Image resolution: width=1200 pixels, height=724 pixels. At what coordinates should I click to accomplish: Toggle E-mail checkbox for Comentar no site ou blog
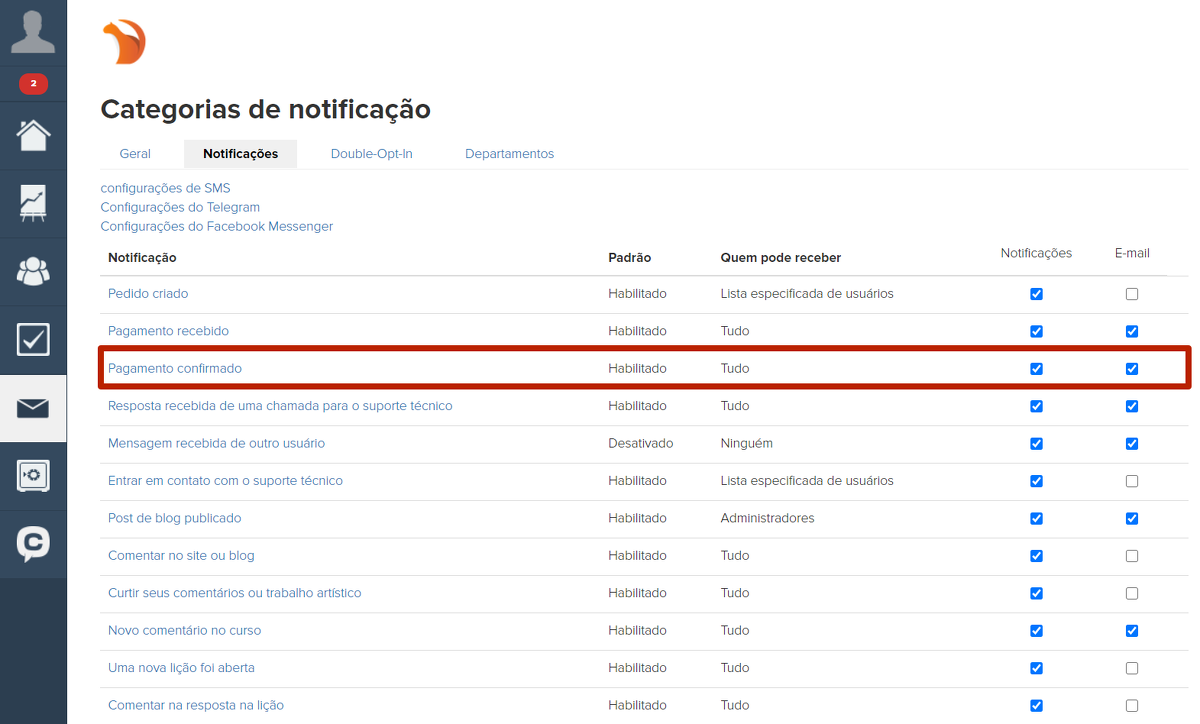click(x=1131, y=556)
